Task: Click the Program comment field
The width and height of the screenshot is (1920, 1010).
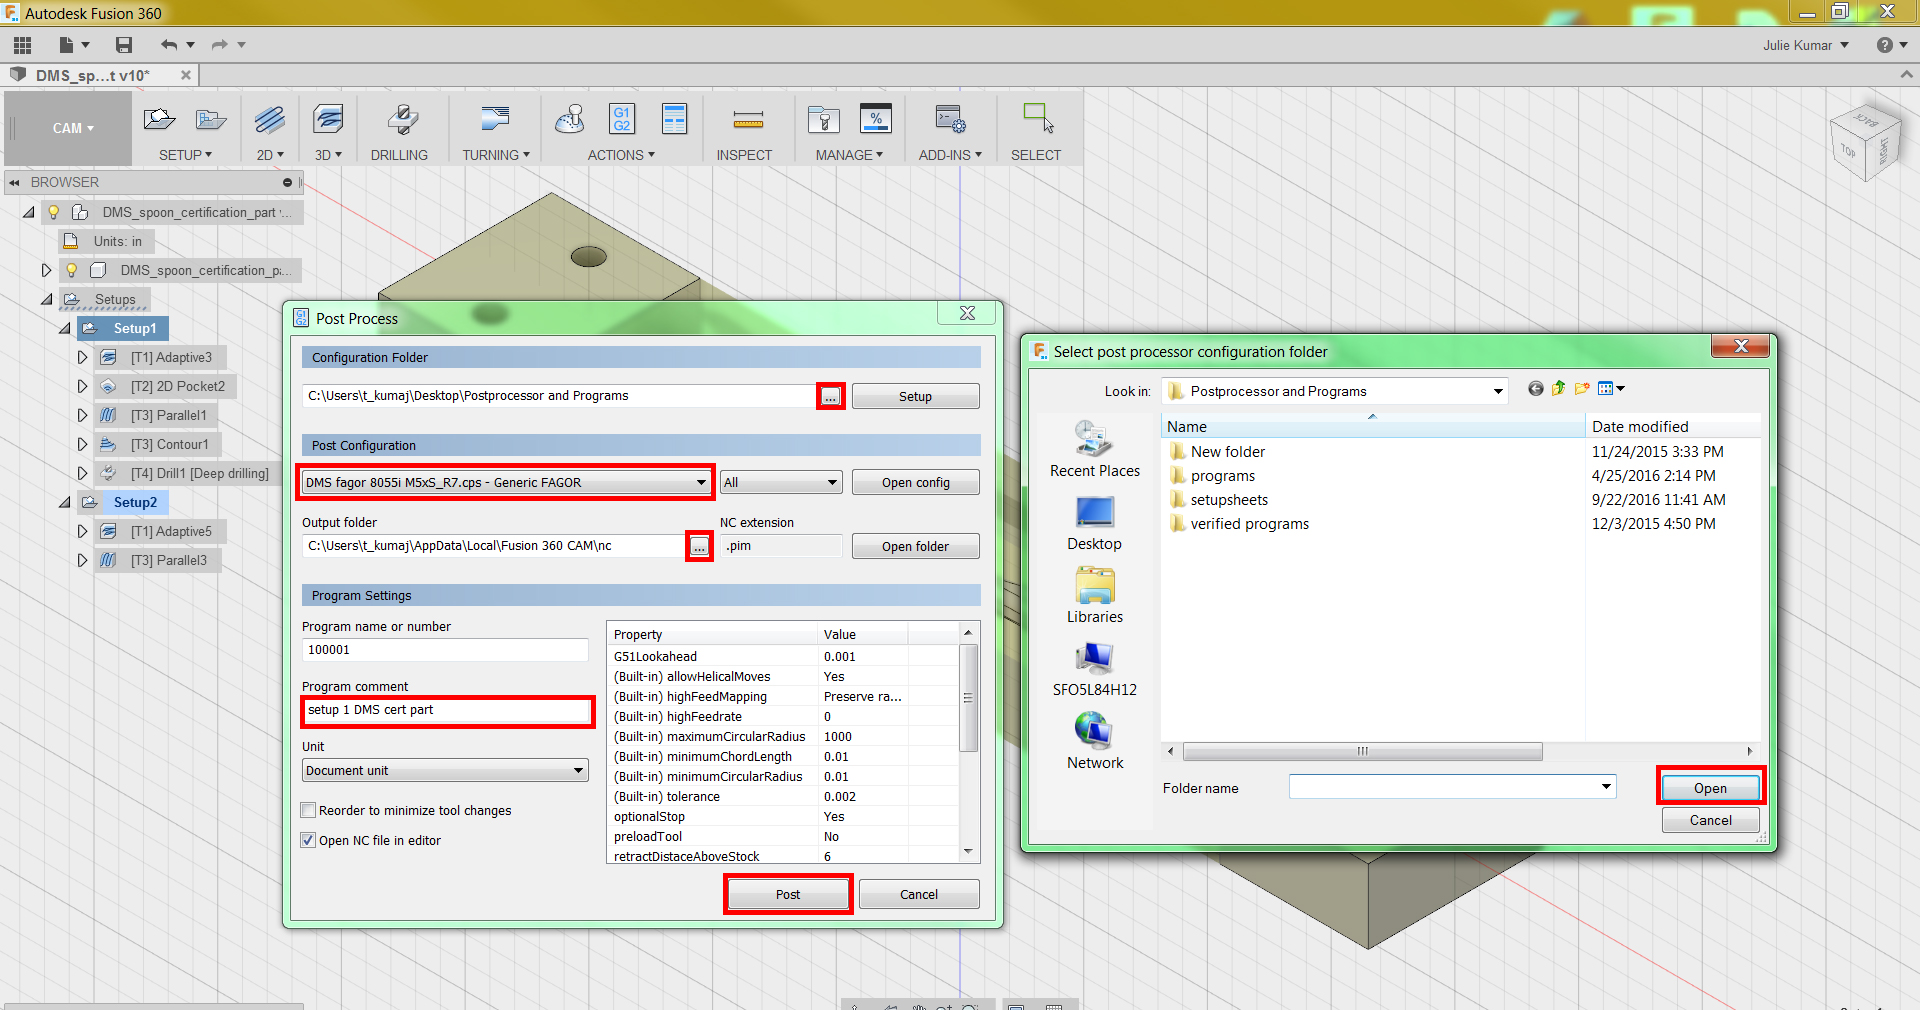Action: (x=446, y=710)
